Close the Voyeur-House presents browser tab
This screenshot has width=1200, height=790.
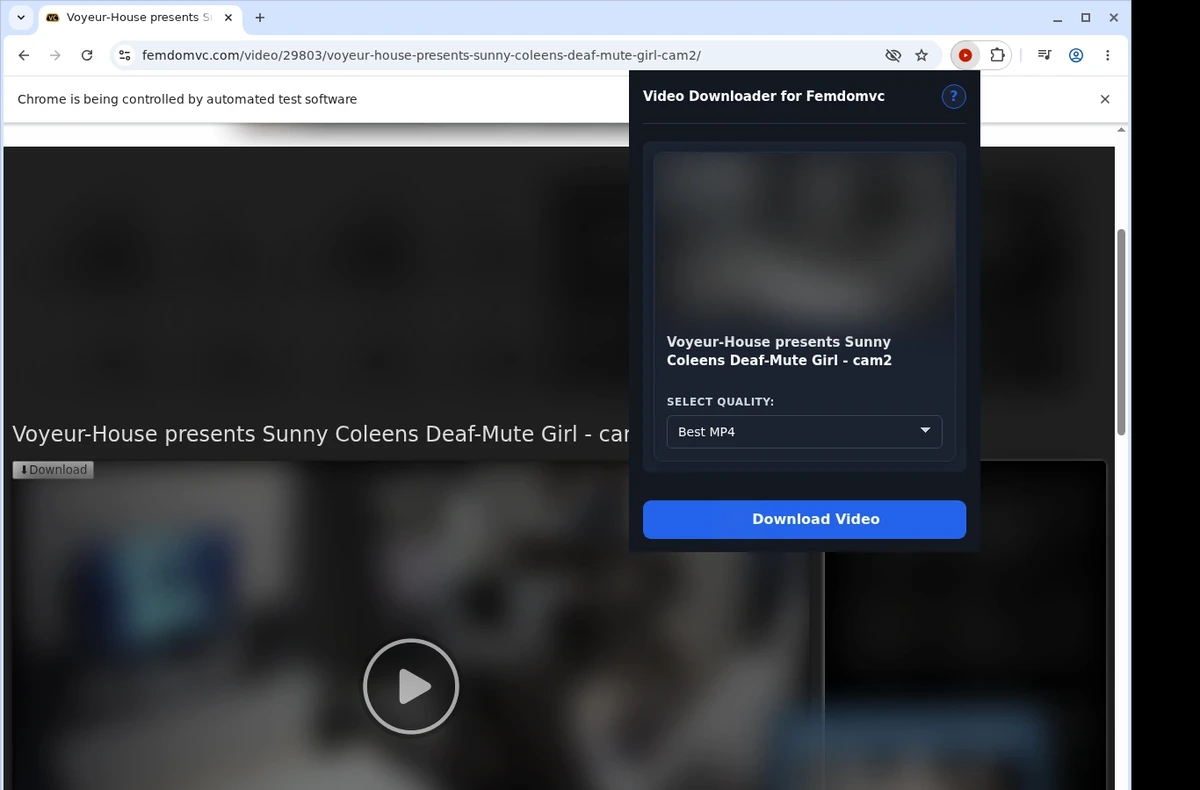[x=227, y=18]
